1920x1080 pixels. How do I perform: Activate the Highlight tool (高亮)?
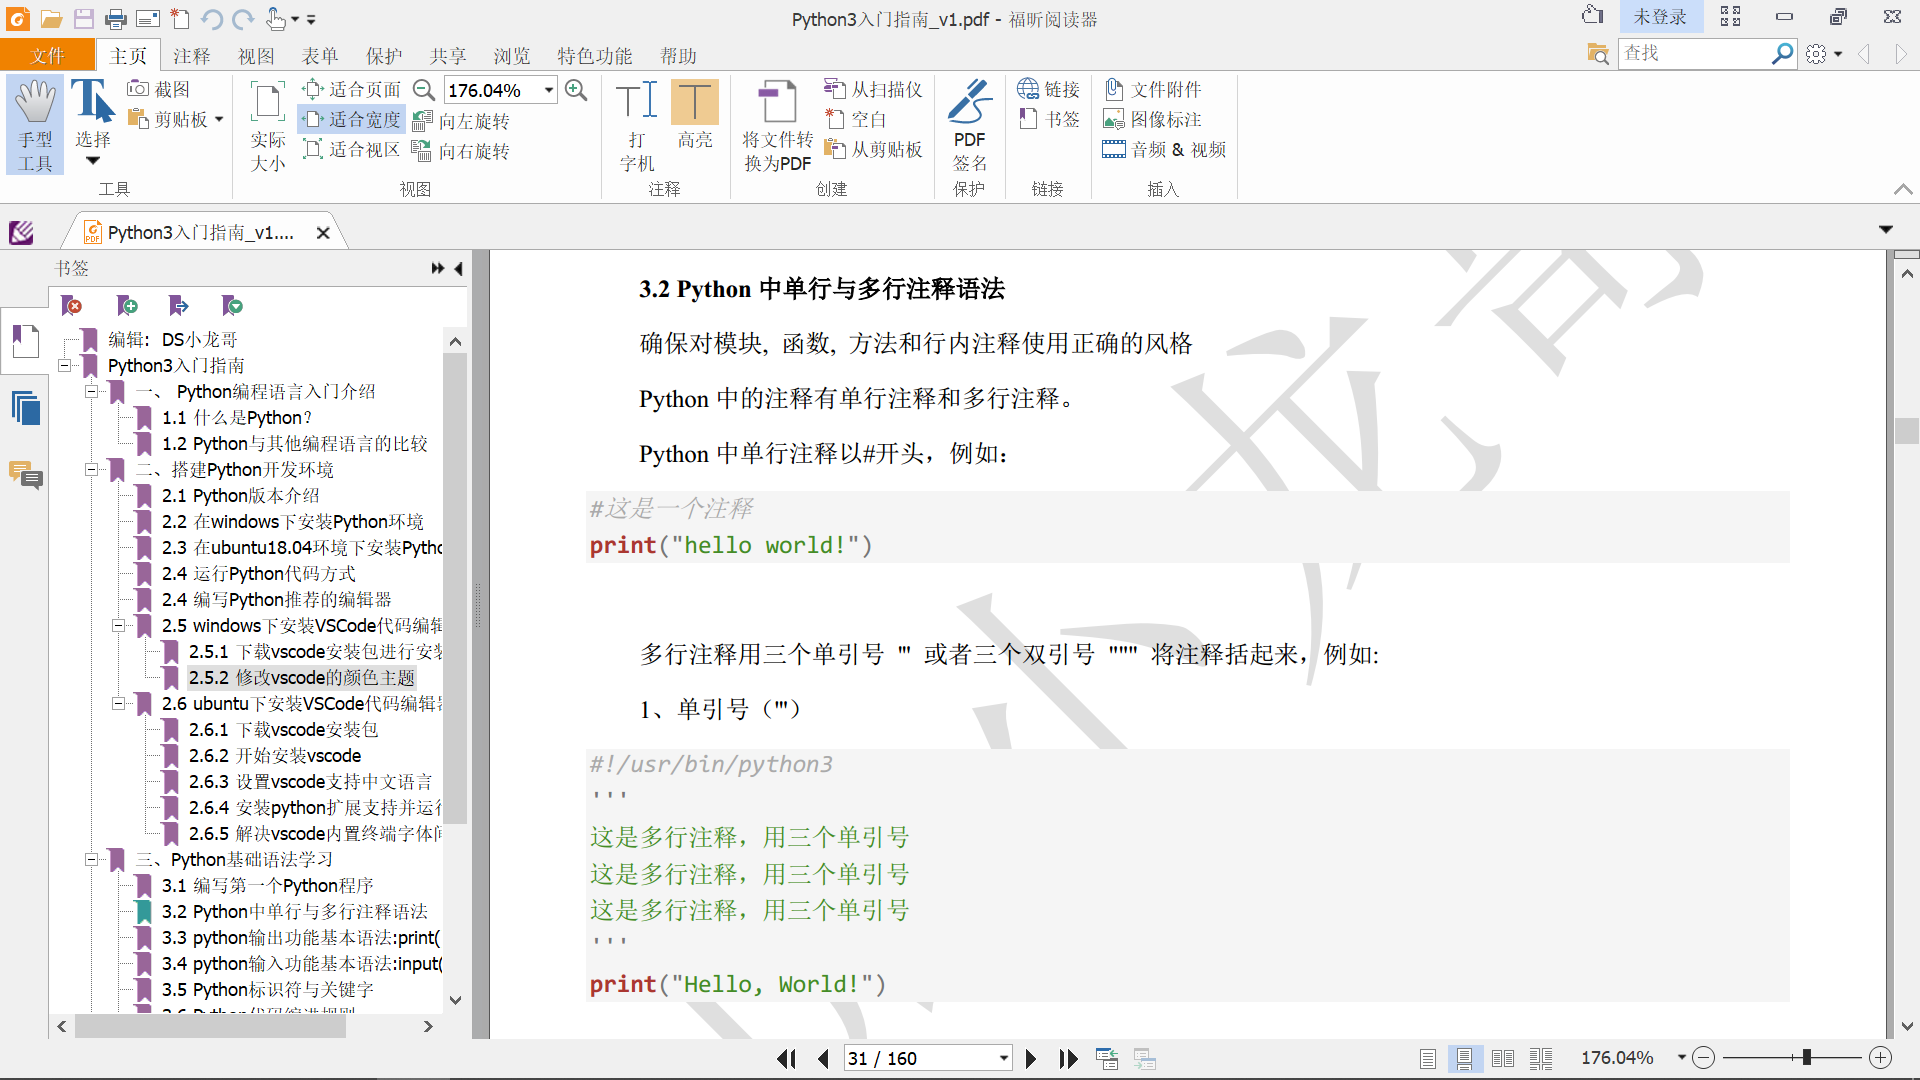pyautogui.click(x=694, y=114)
